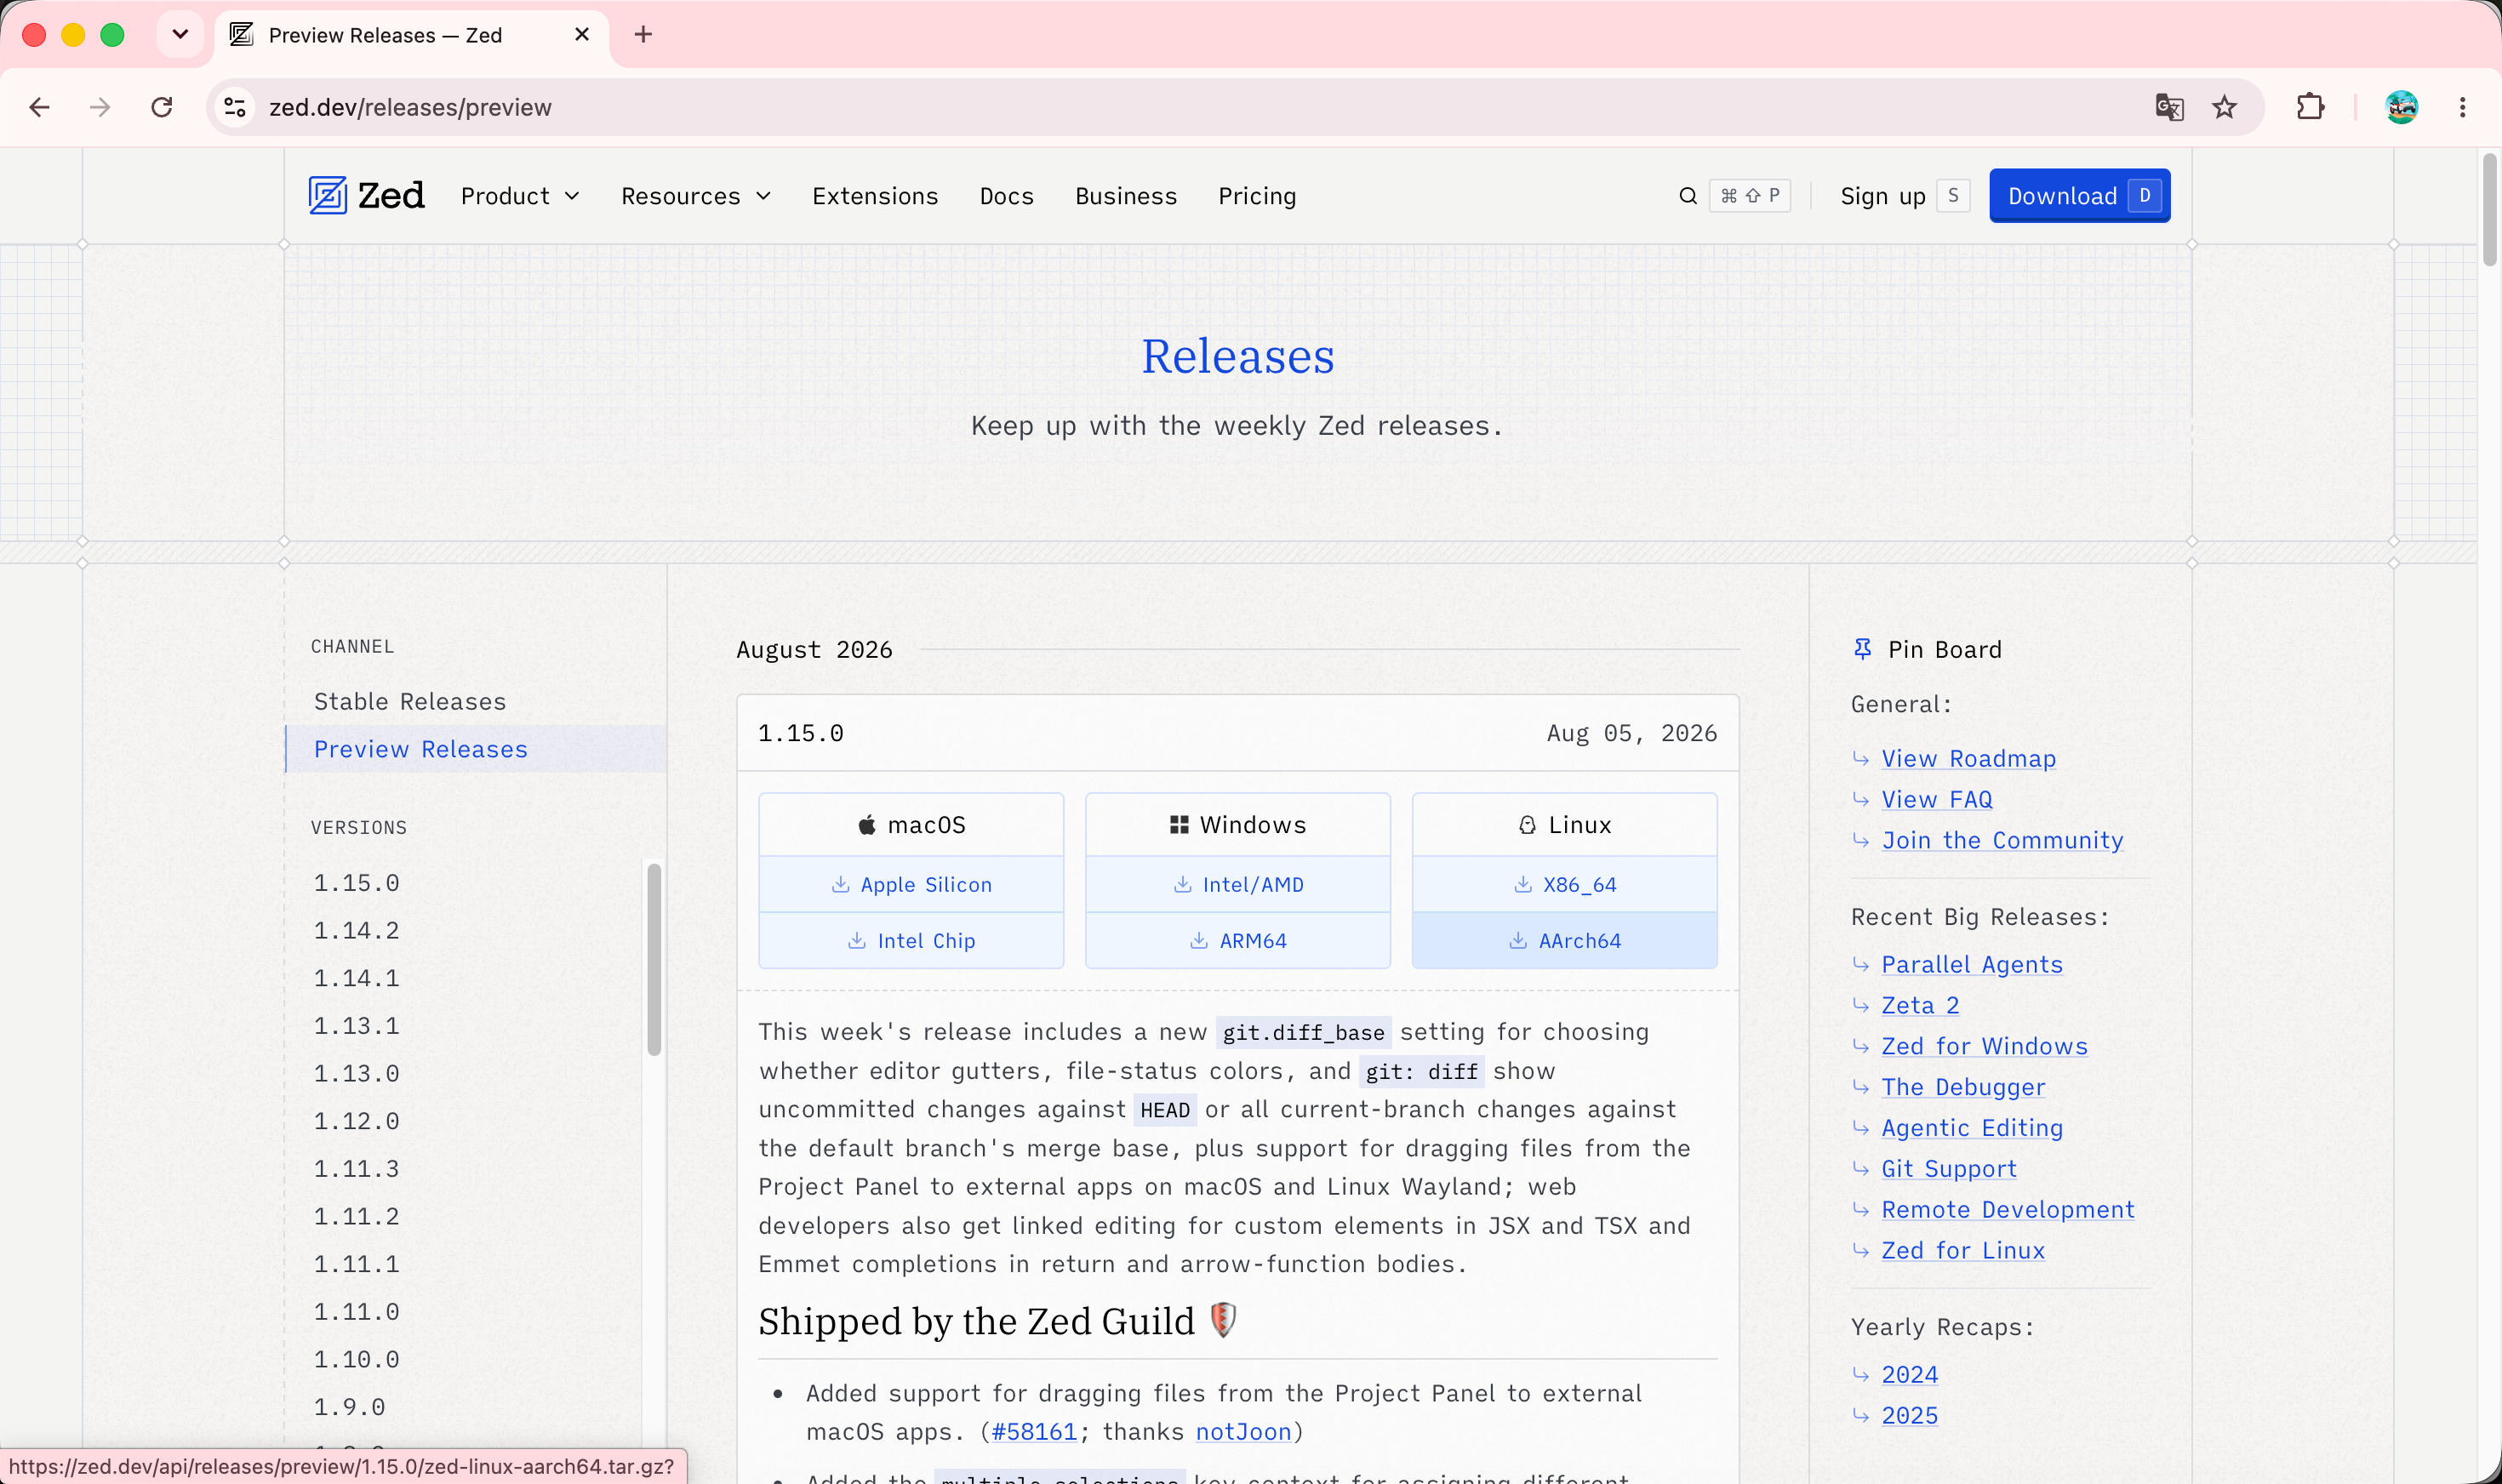
Task: Open the Zed for Linux link
Action: pyautogui.click(x=1963, y=1252)
